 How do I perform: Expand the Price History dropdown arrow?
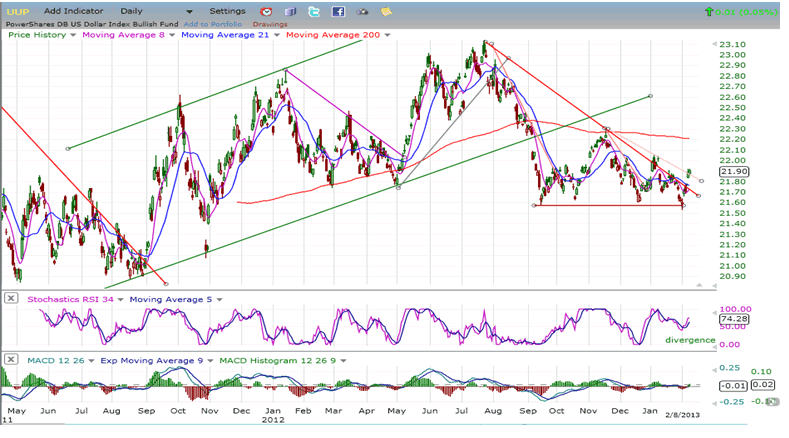click(x=72, y=34)
